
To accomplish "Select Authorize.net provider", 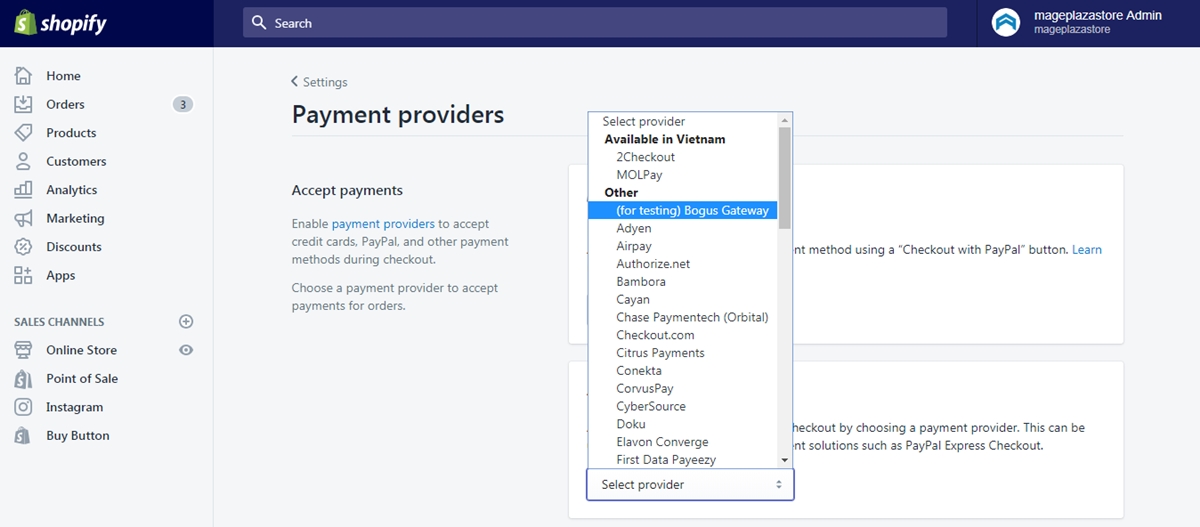I will coord(683,264).
